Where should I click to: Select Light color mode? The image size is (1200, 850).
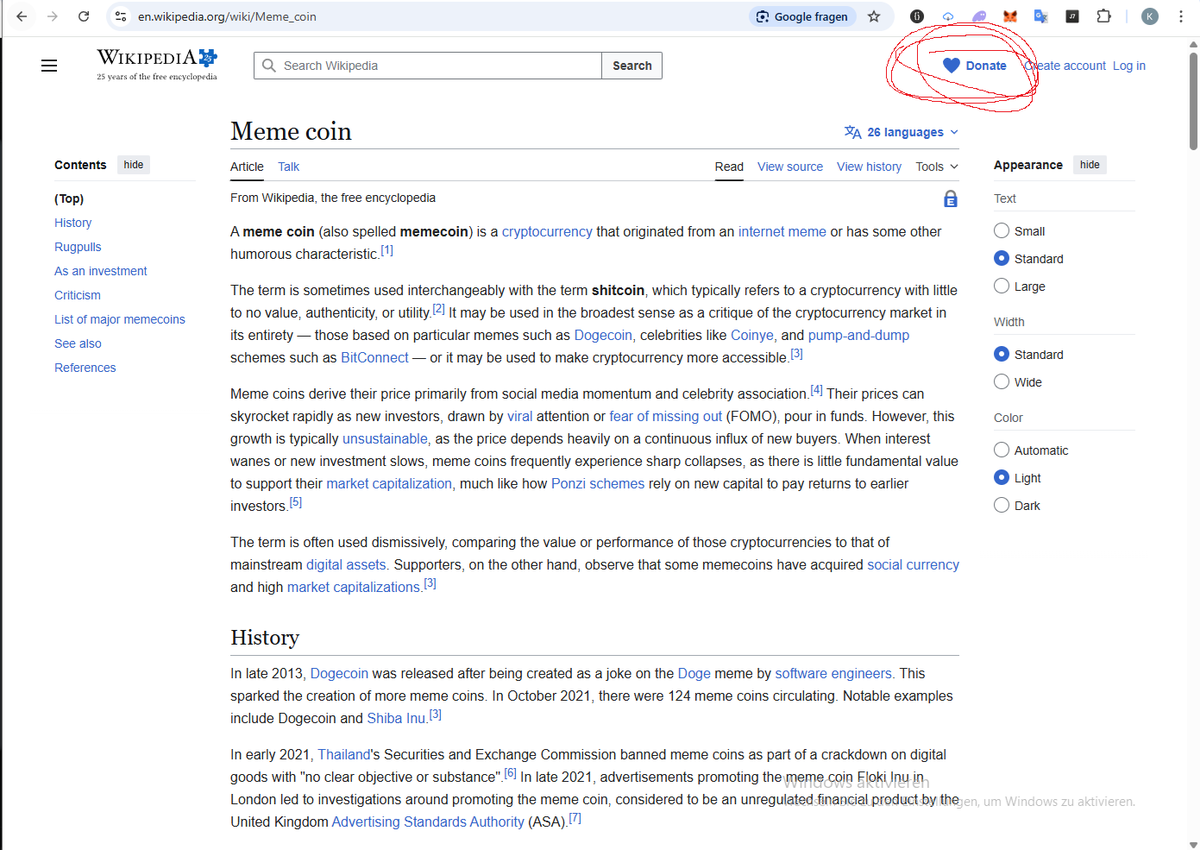pyautogui.click(x=1001, y=478)
